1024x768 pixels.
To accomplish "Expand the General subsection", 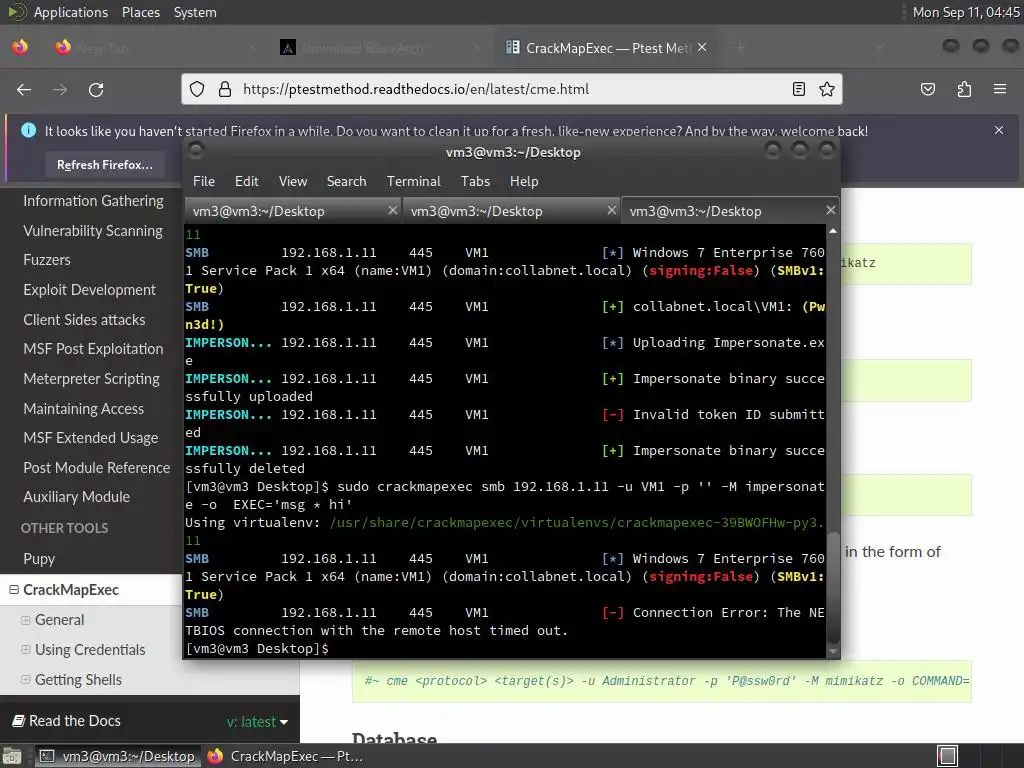I will click(25, 620).
